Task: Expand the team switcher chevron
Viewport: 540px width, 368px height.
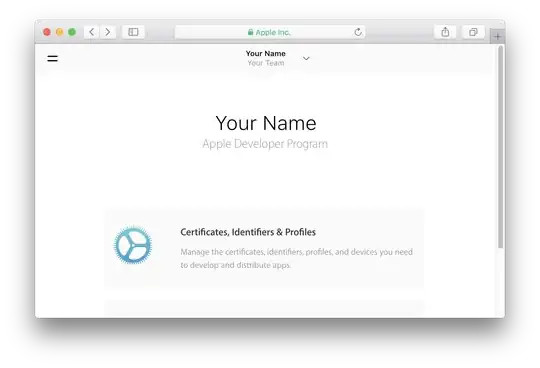Action: [x=306, y=58]
